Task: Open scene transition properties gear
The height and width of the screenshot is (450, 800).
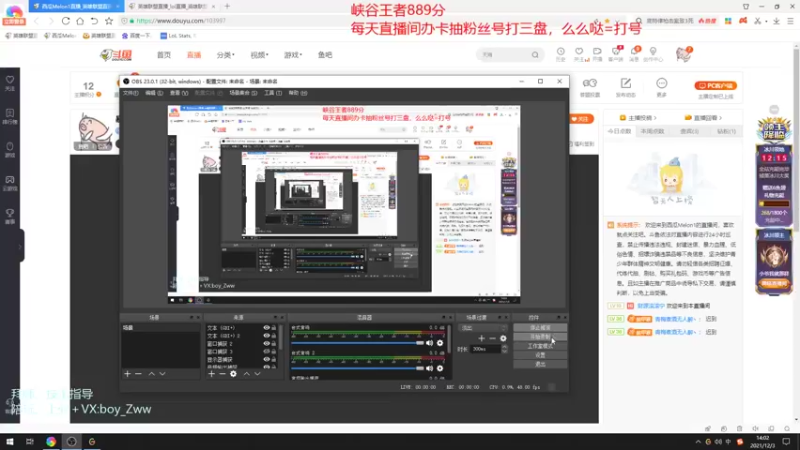Action: 503,338
